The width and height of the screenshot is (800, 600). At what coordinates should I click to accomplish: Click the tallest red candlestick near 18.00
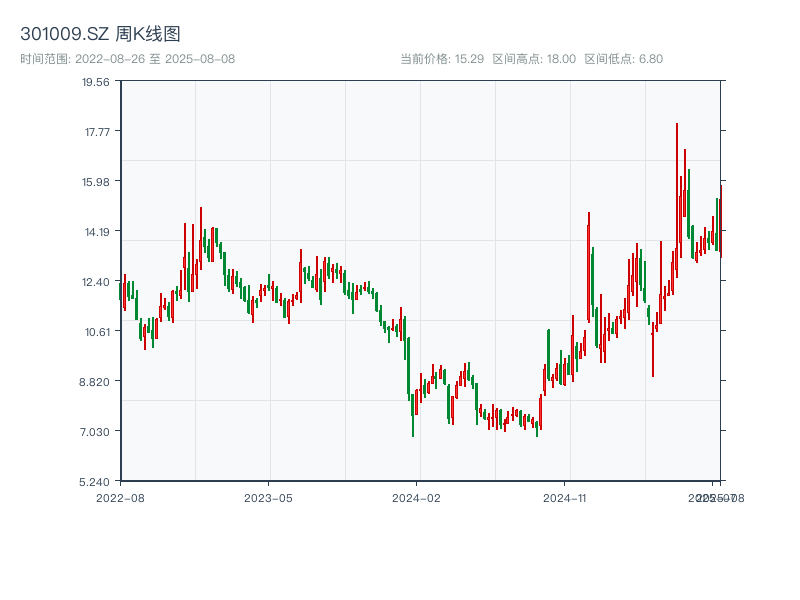tap(677, 200)
